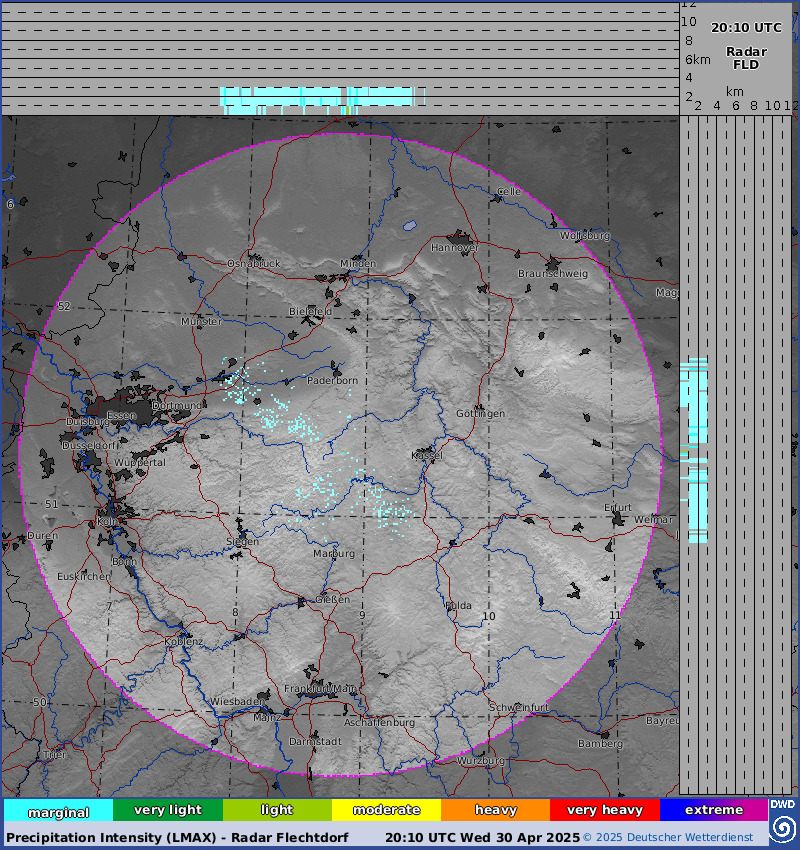Click the 'Radar FLD' label in the top-right panel
The image size is (800, 850).
pyautogui.click(x=746, y=58)
